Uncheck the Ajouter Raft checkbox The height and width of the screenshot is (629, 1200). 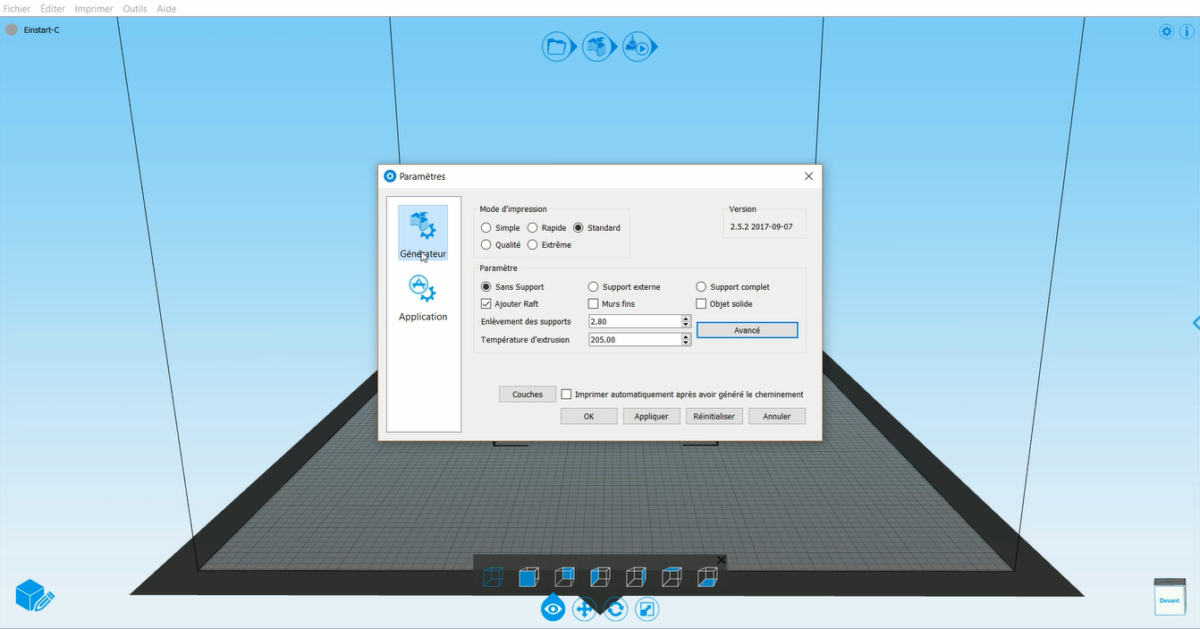486,304
